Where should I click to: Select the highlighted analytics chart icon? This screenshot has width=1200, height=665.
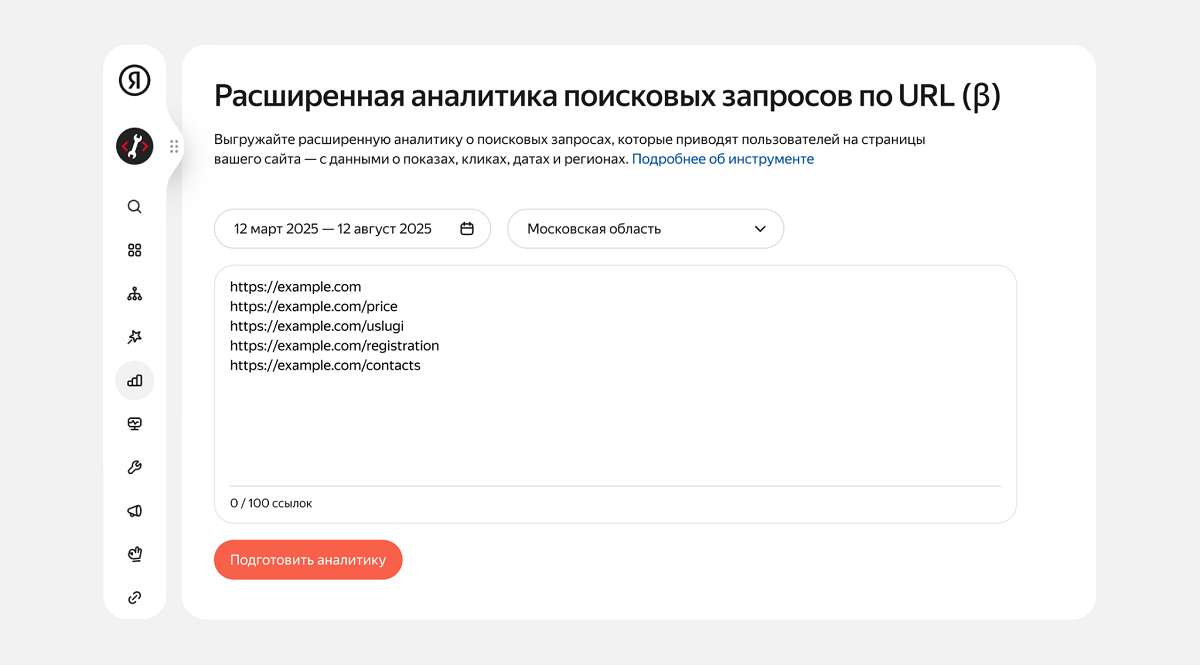tap(134, 380)
